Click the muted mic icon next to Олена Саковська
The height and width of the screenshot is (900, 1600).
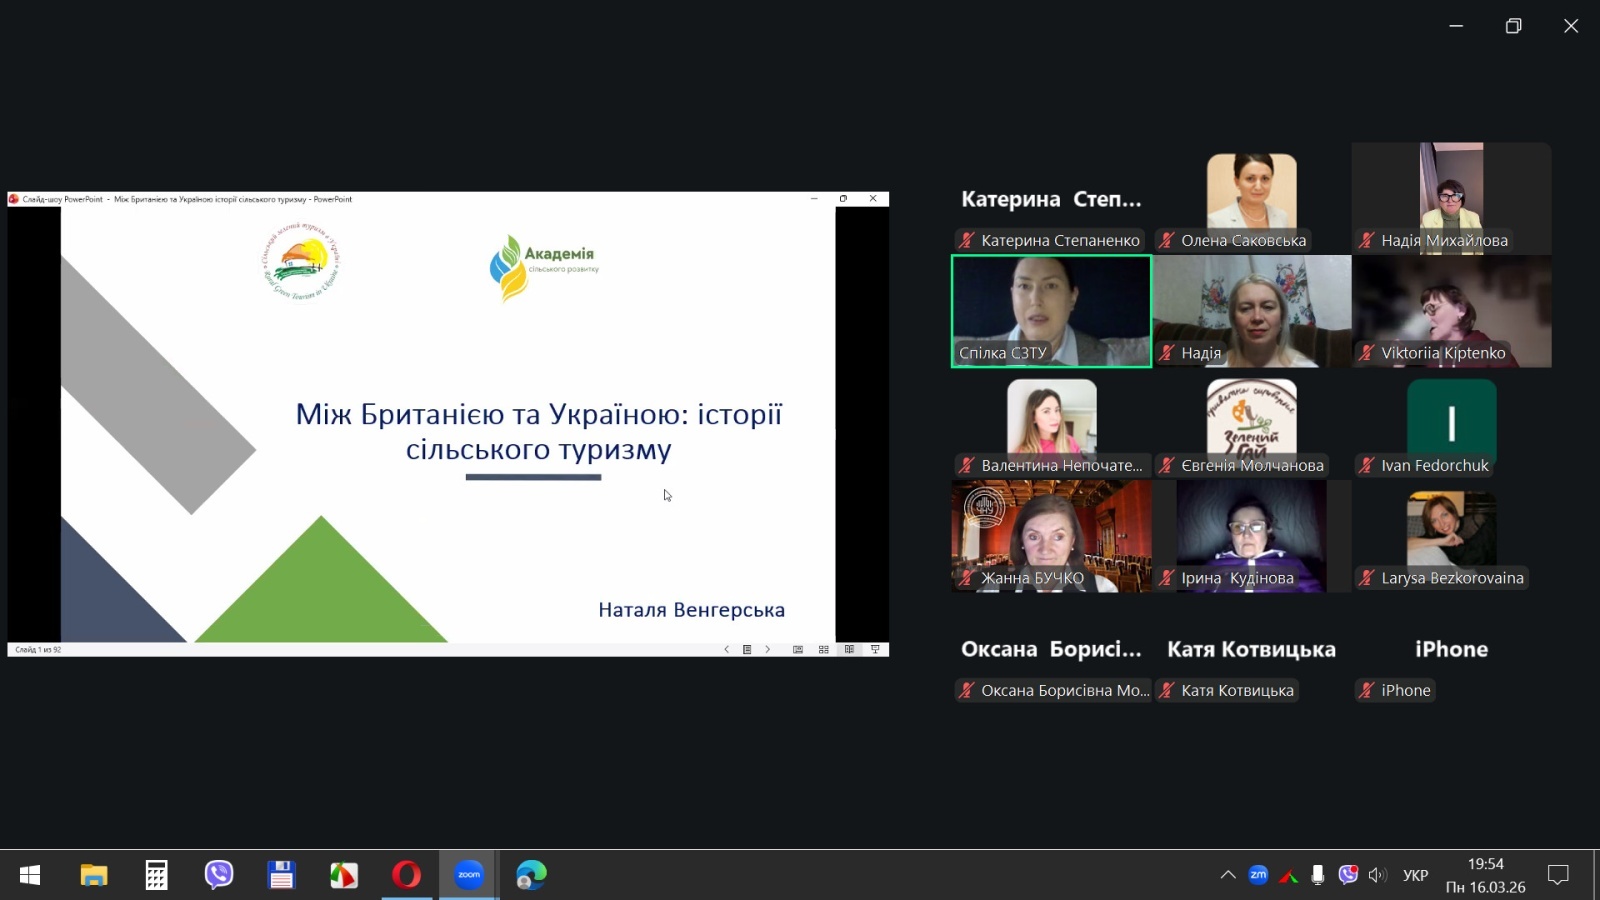point(1166,240)
